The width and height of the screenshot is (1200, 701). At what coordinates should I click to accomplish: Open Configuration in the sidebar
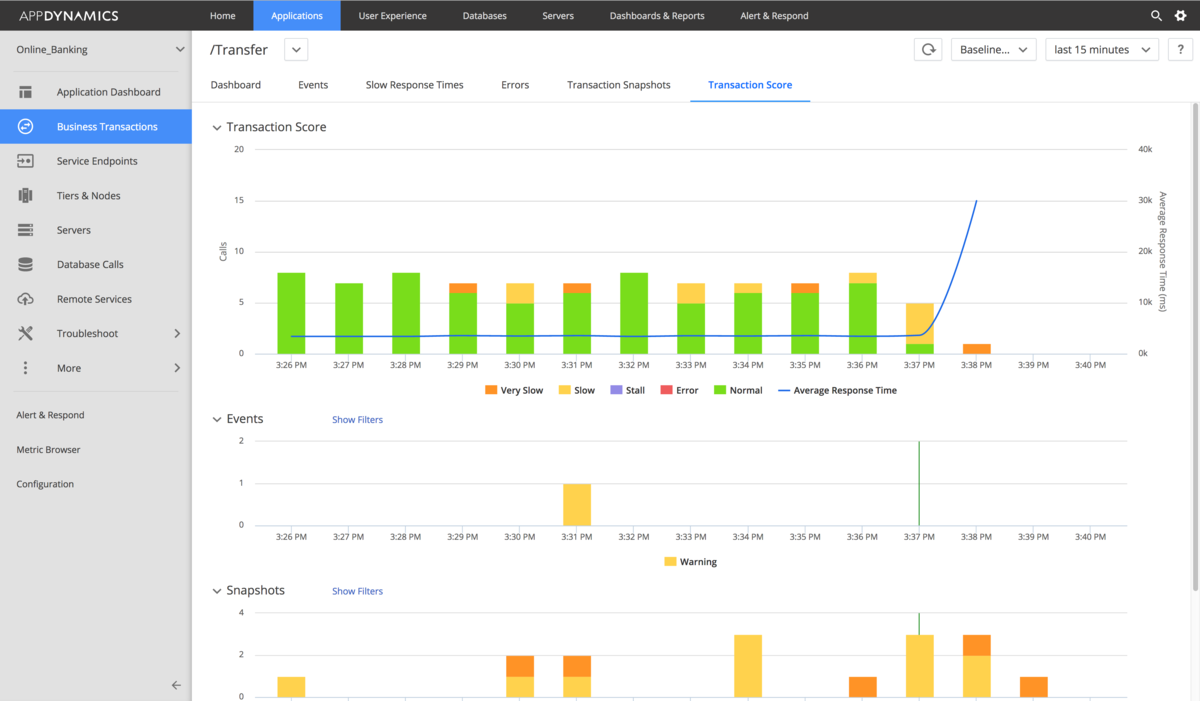[45, 484]
